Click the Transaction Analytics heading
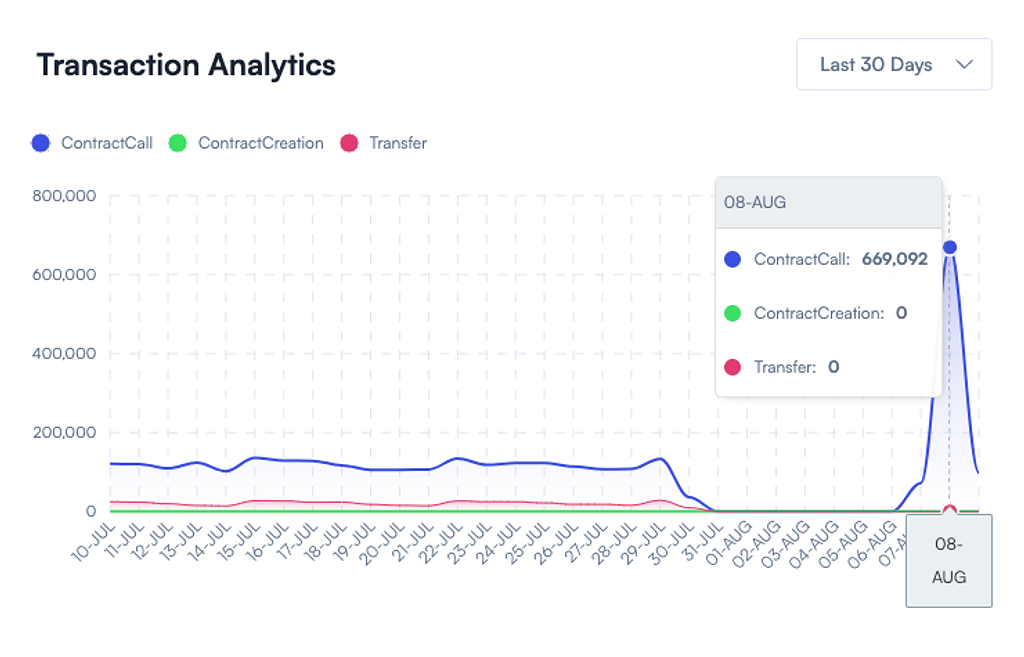Image resolution: width=1024 pixels, height=657 pixels. pyautogui.click(x=186, y=65)
